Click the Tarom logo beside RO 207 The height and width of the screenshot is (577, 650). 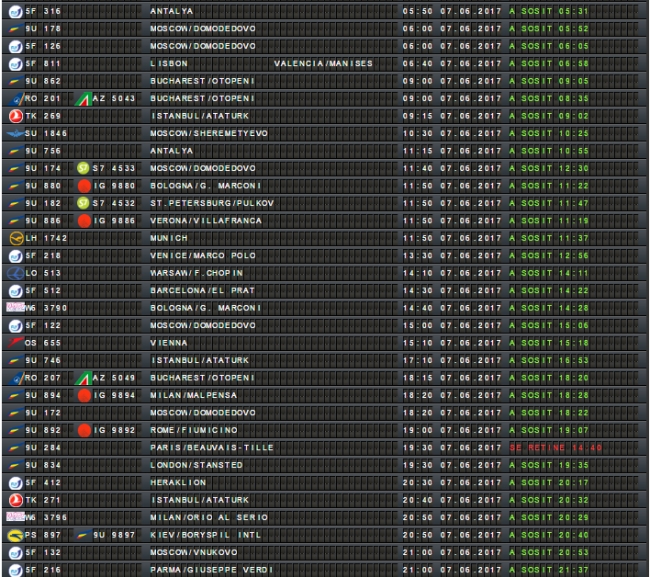(16, 378)
